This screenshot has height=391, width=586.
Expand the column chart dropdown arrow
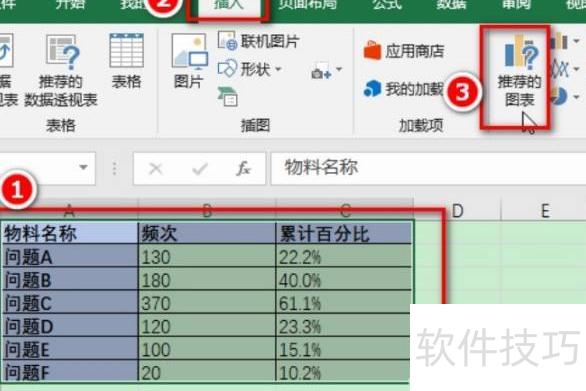pyautogui.click(x=576, y=41)
